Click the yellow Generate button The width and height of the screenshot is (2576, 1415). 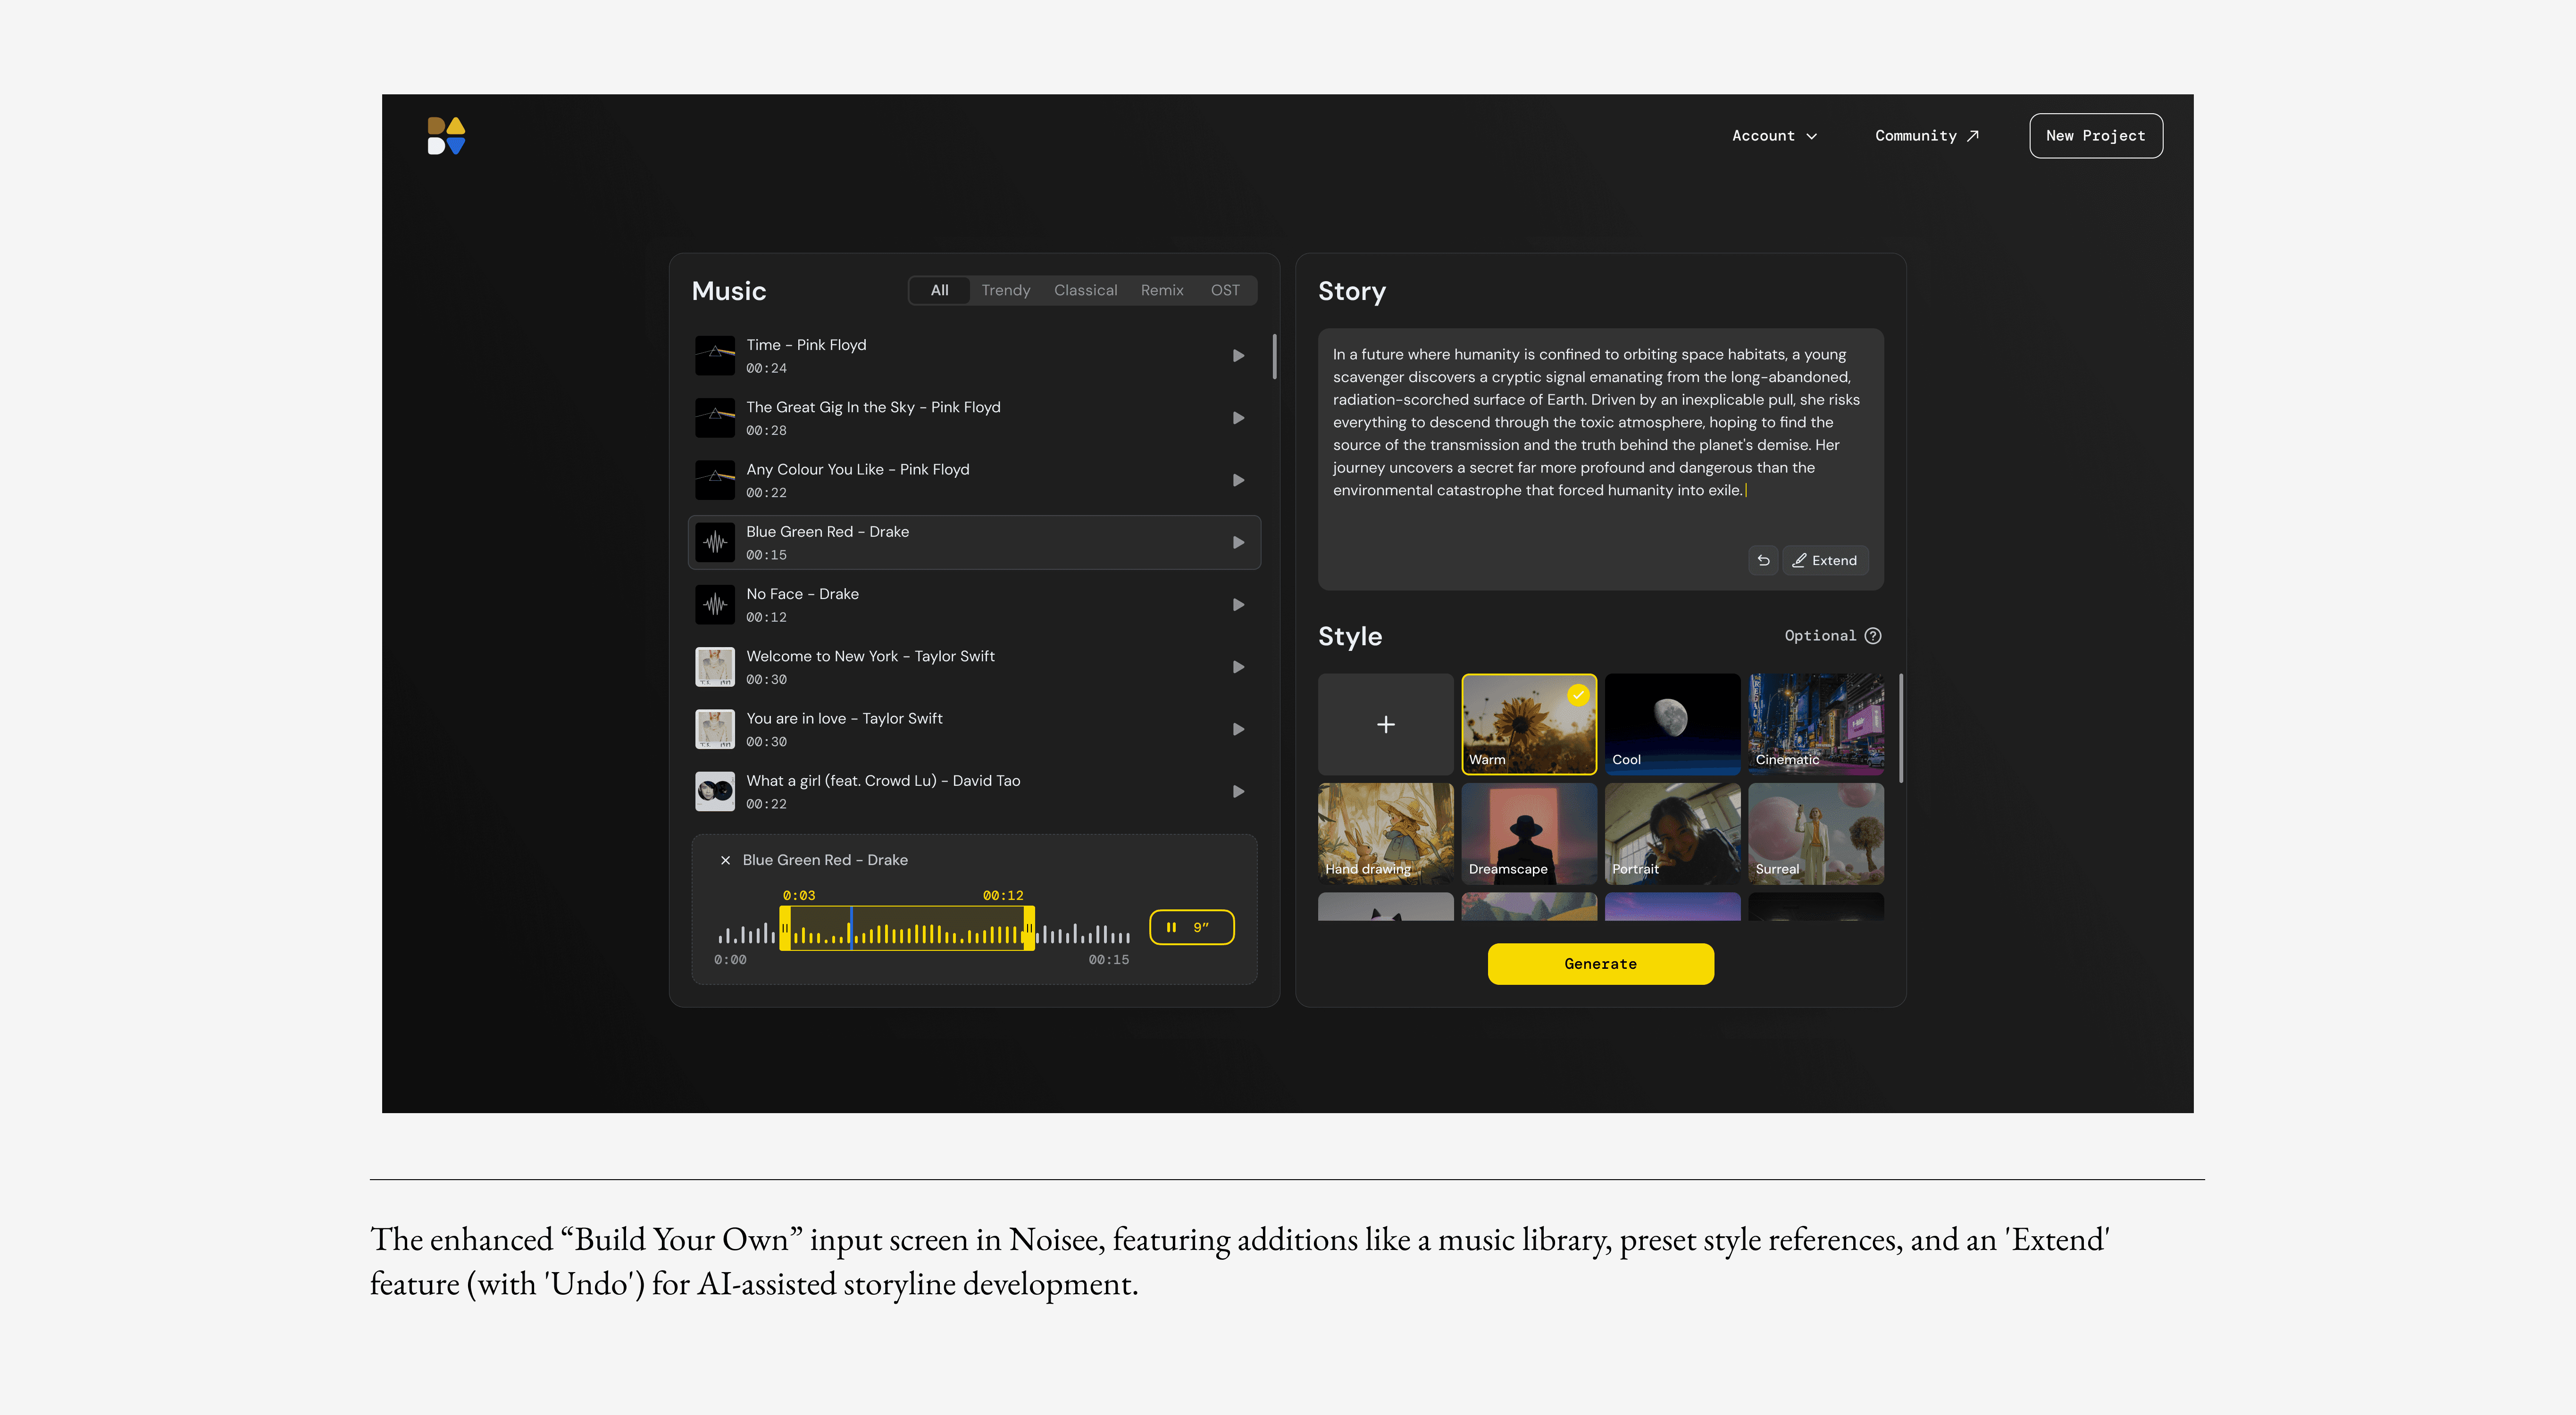pos(1600,964)
